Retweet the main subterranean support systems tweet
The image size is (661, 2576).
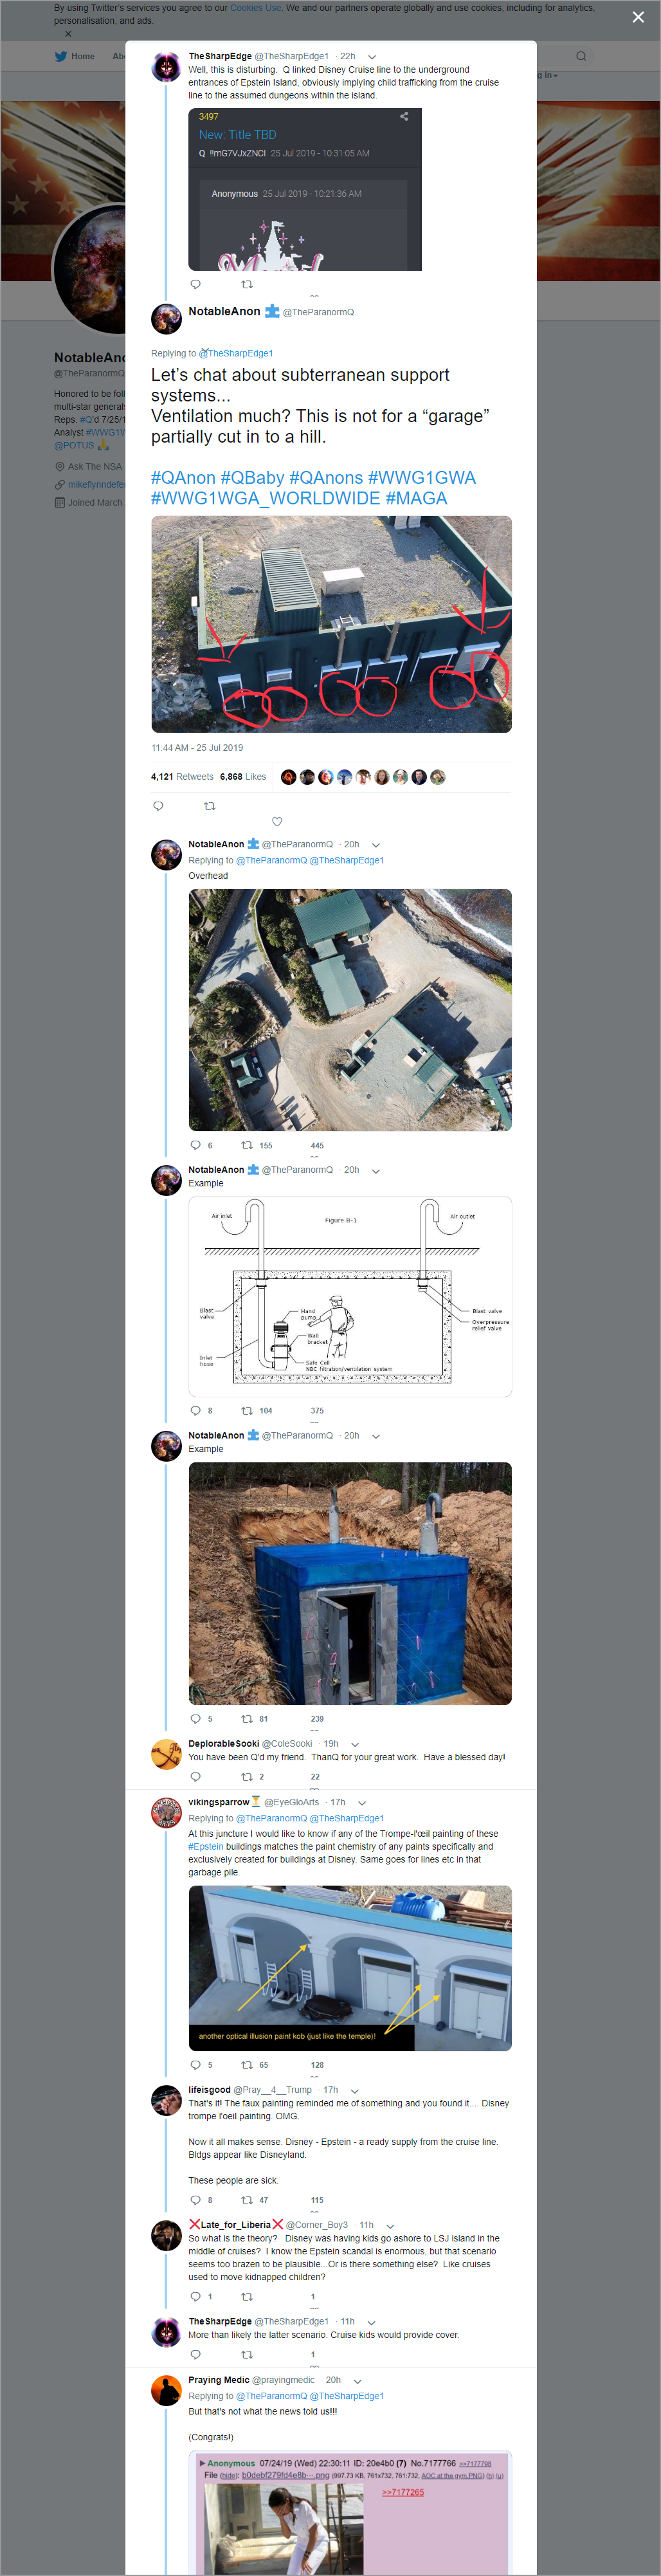point(209,806)
